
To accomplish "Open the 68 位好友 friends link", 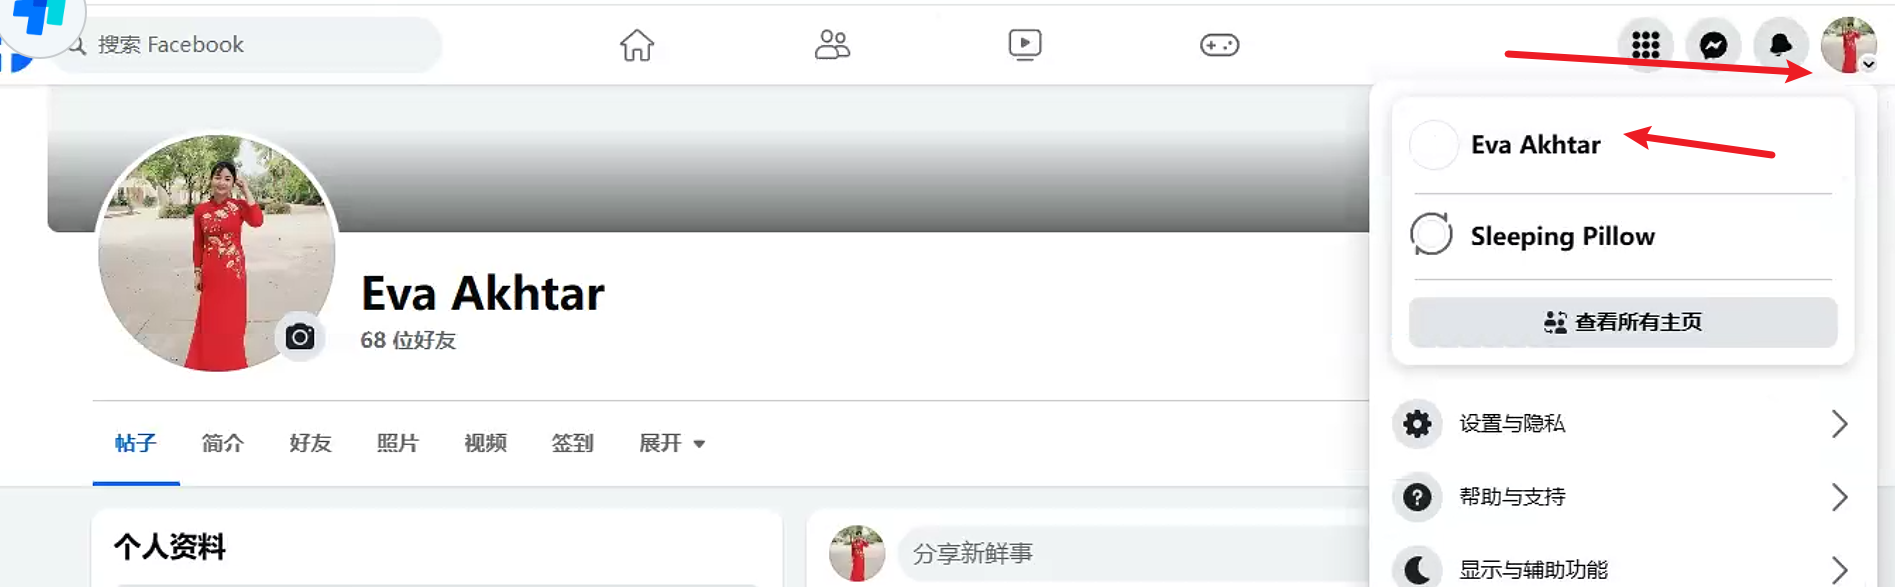I will point(408,340).
